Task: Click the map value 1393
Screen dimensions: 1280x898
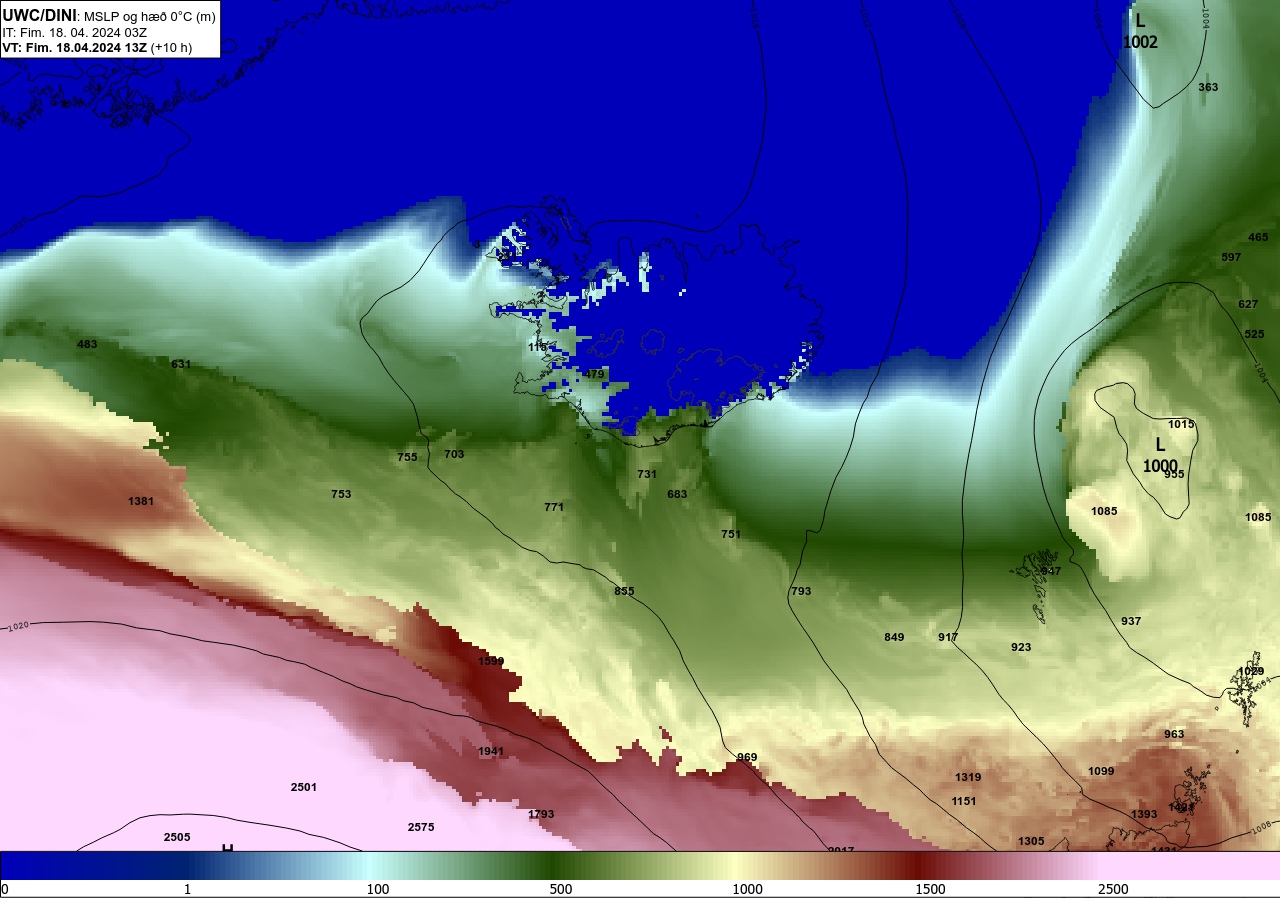Action: [1144, 814]
